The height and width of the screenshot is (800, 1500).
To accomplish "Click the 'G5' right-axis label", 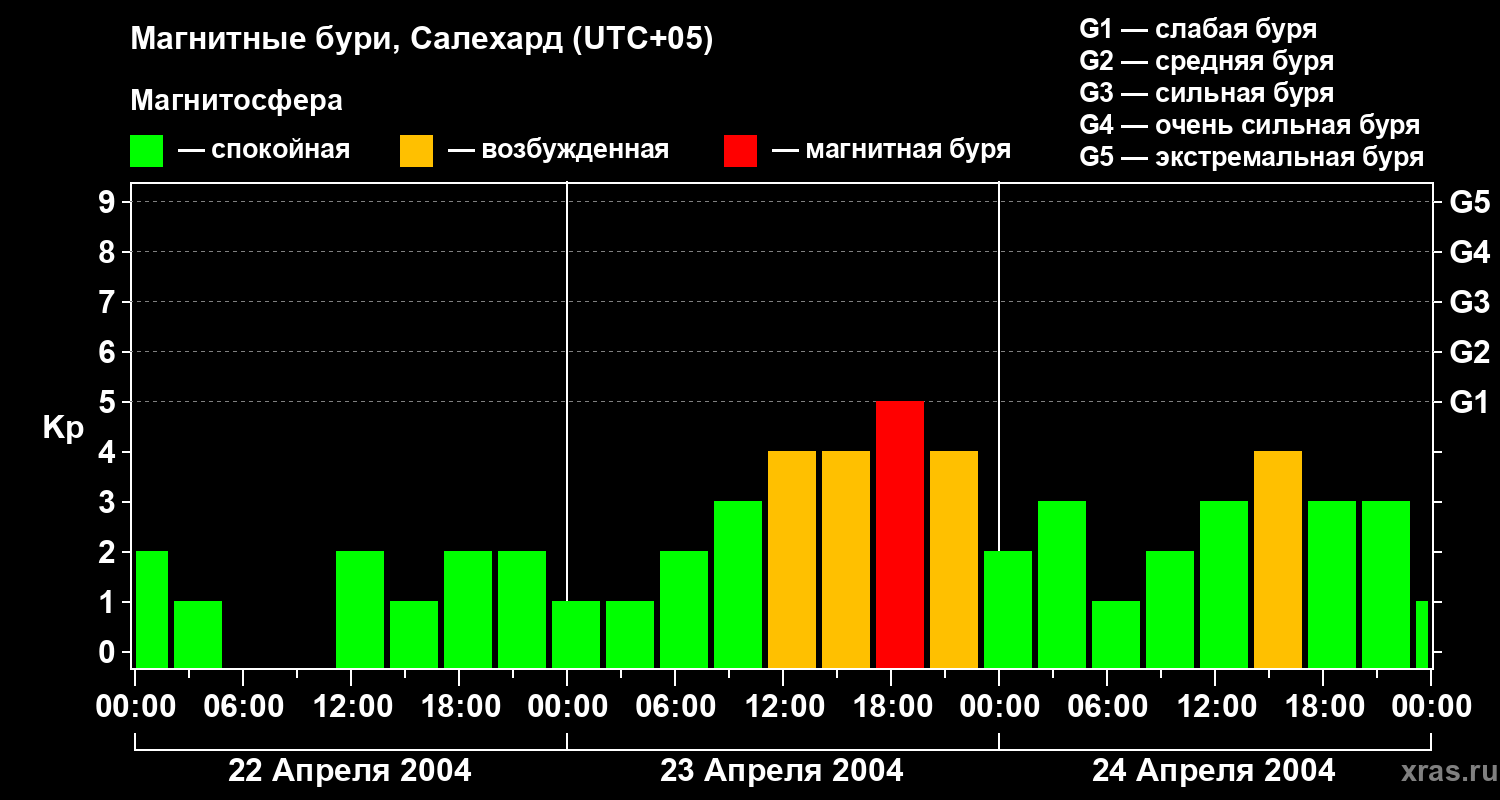I will point(1469,203).
